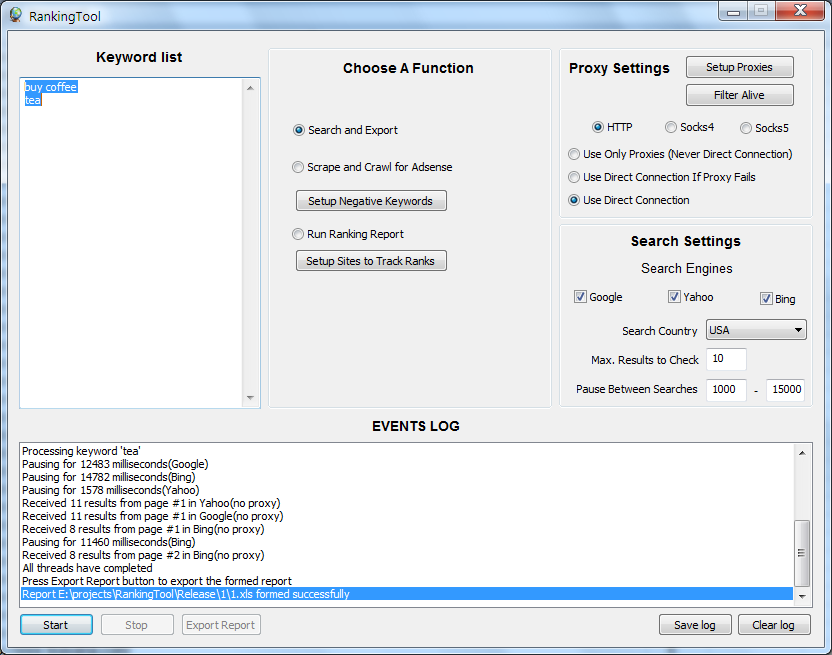Minimize the RankingTool window

point(734,11)
